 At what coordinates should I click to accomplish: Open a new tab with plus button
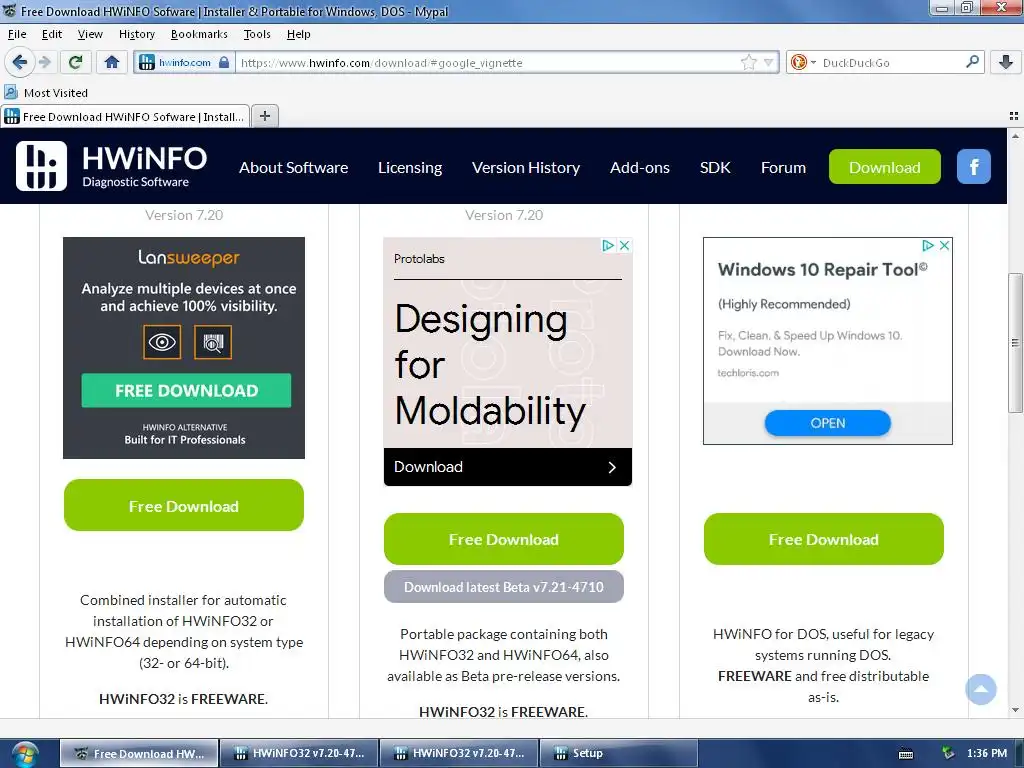(264, 116)
